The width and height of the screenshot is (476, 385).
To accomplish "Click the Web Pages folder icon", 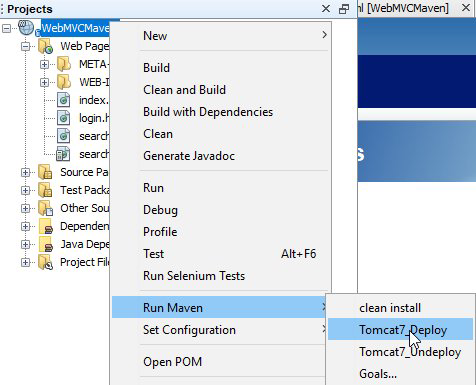I will pyautogui.click(x=45, y=46).
